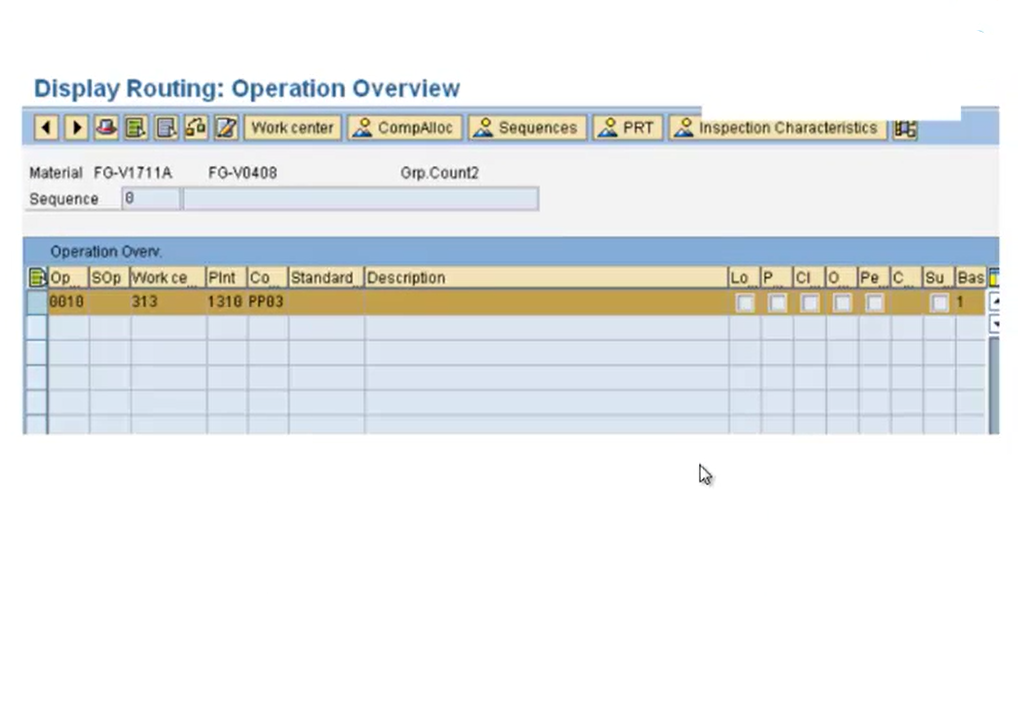This screenshot has width=1018, height=722.
Task: Click the Sequence description field
Action: tap(361, 199)
